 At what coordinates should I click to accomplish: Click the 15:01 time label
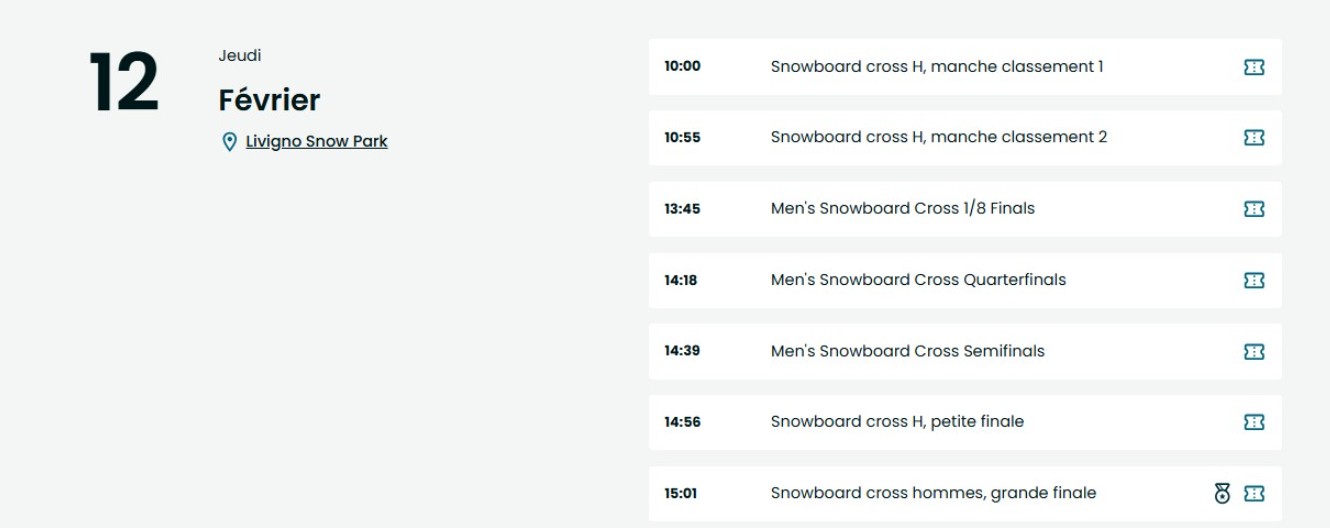tap(682, 494)
